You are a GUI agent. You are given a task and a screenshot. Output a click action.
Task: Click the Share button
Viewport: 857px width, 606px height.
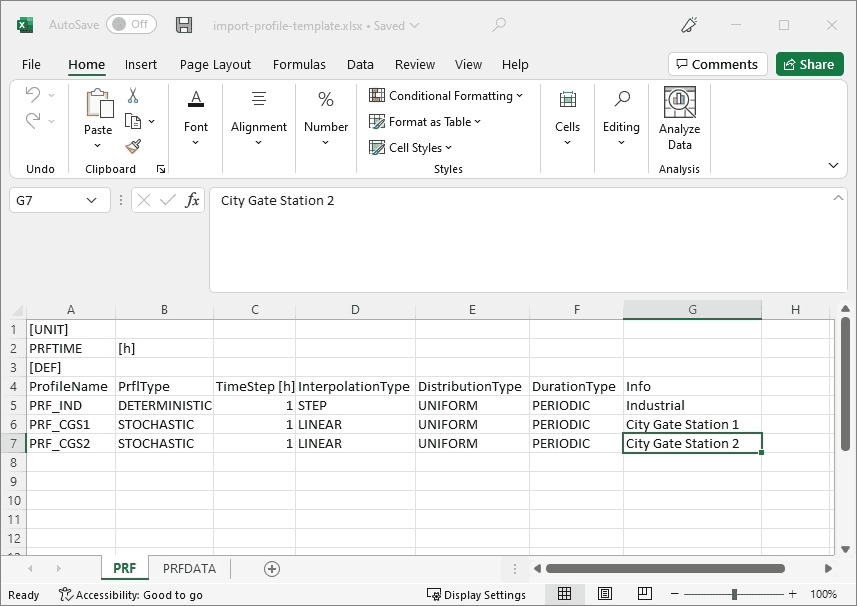point(809,63)
